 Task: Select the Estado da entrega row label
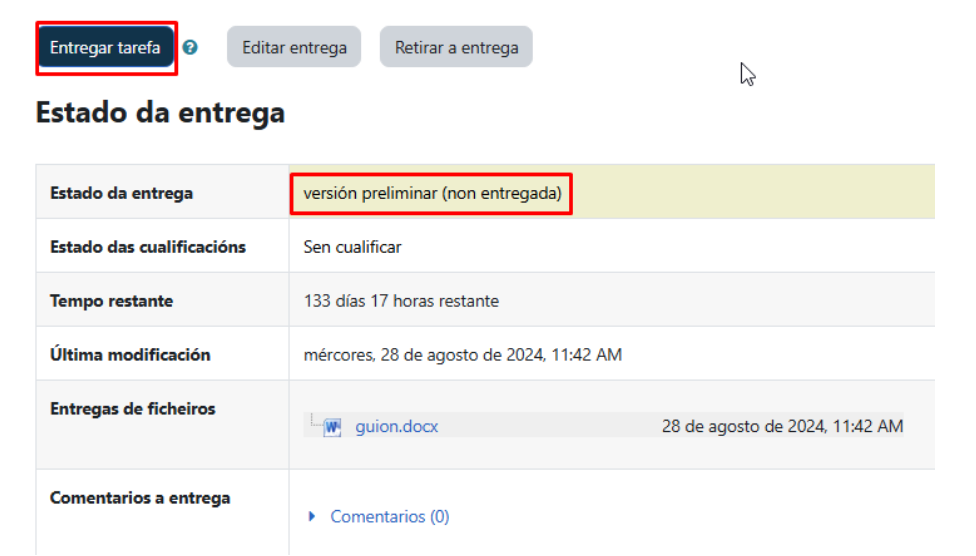tap(121, 193)
